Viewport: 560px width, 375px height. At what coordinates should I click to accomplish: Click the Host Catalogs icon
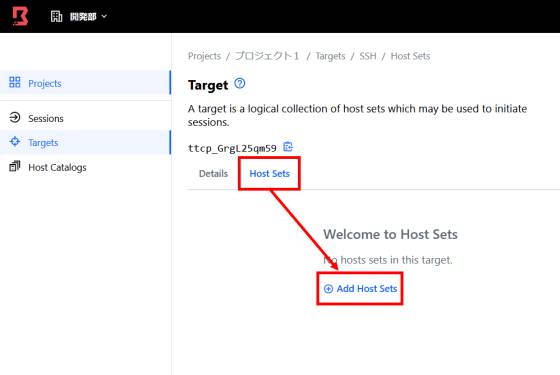coord(15,166)
